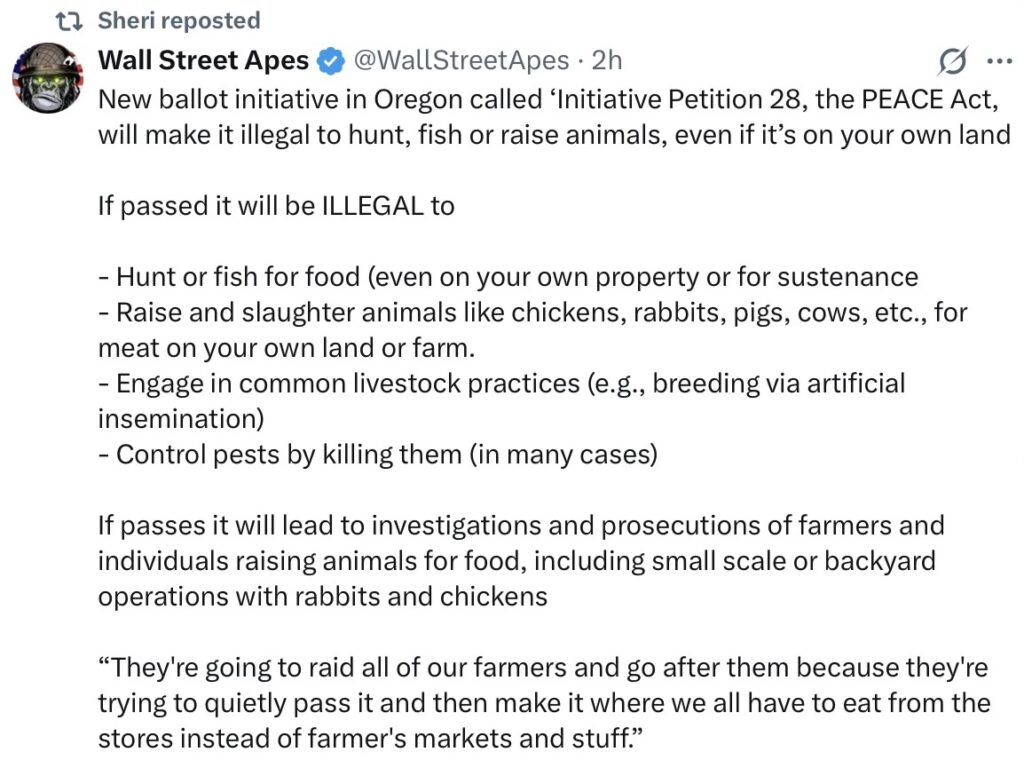Screen dimensions: 1024x768
Task: Open the tweet via the 2h timestamp
Action: (x=607, y=61)
